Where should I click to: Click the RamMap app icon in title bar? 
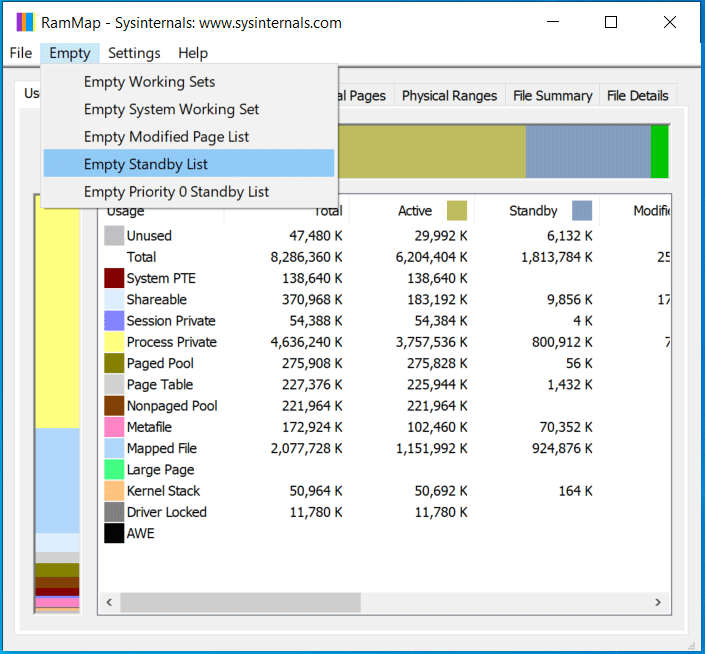(25, 22)
